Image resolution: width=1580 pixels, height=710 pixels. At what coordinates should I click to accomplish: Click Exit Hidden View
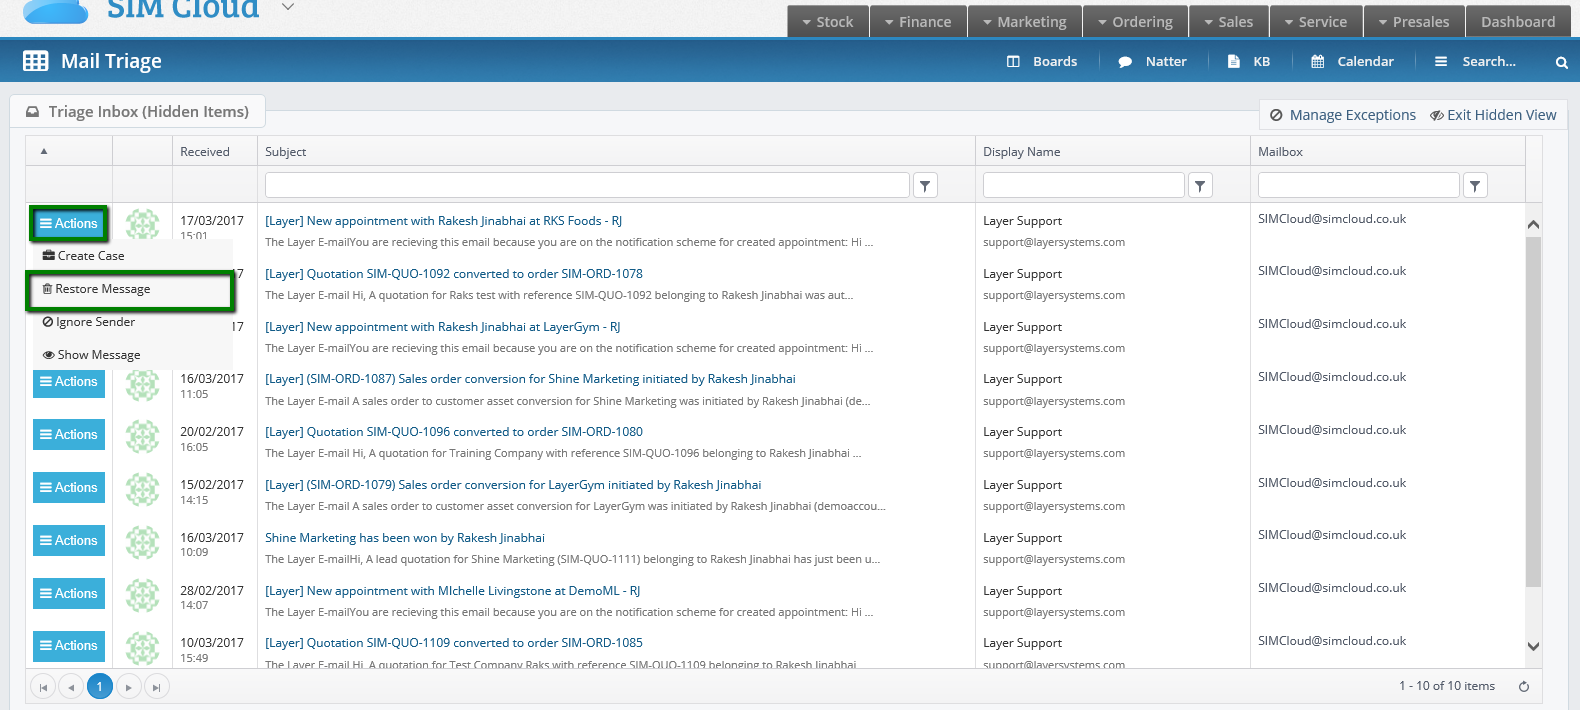[1493, 115]
